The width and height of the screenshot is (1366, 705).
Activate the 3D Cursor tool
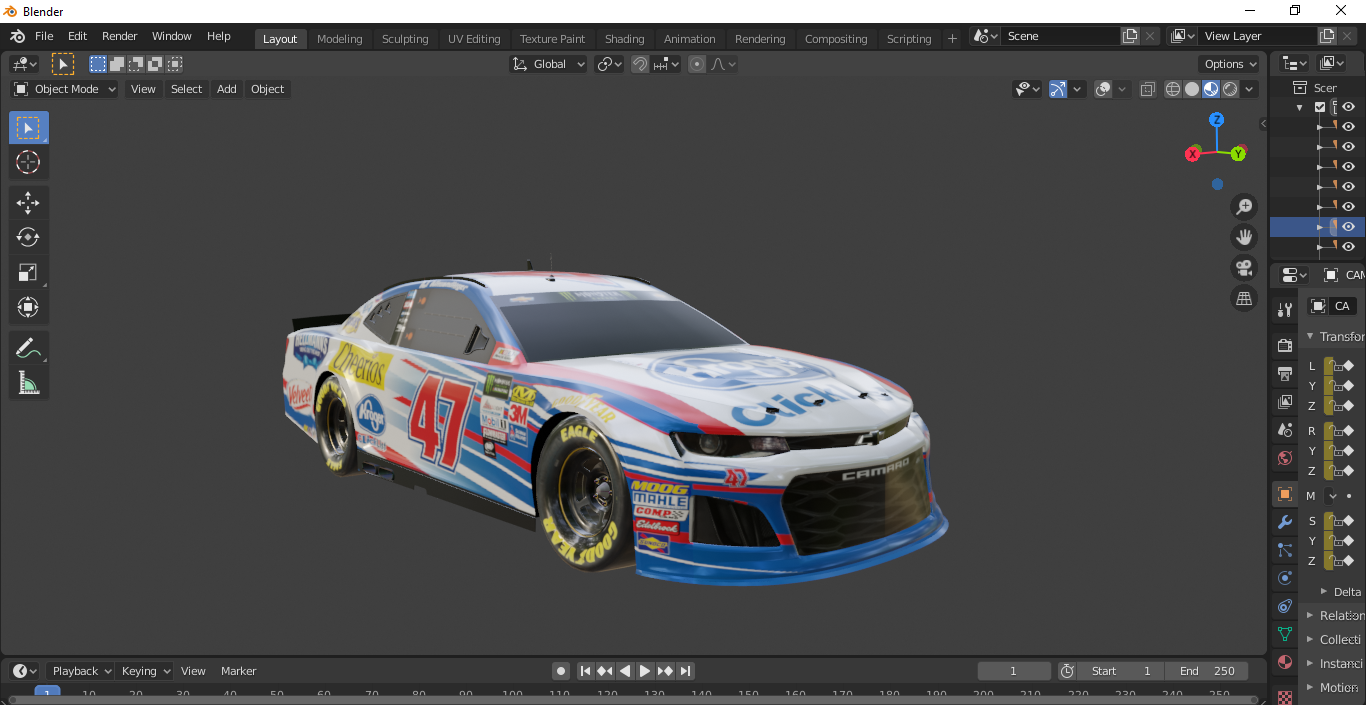28,163
